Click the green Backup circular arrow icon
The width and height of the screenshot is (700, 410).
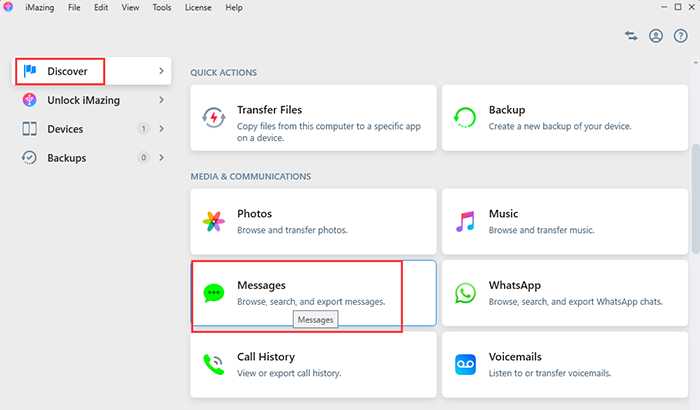click(465, 118)
